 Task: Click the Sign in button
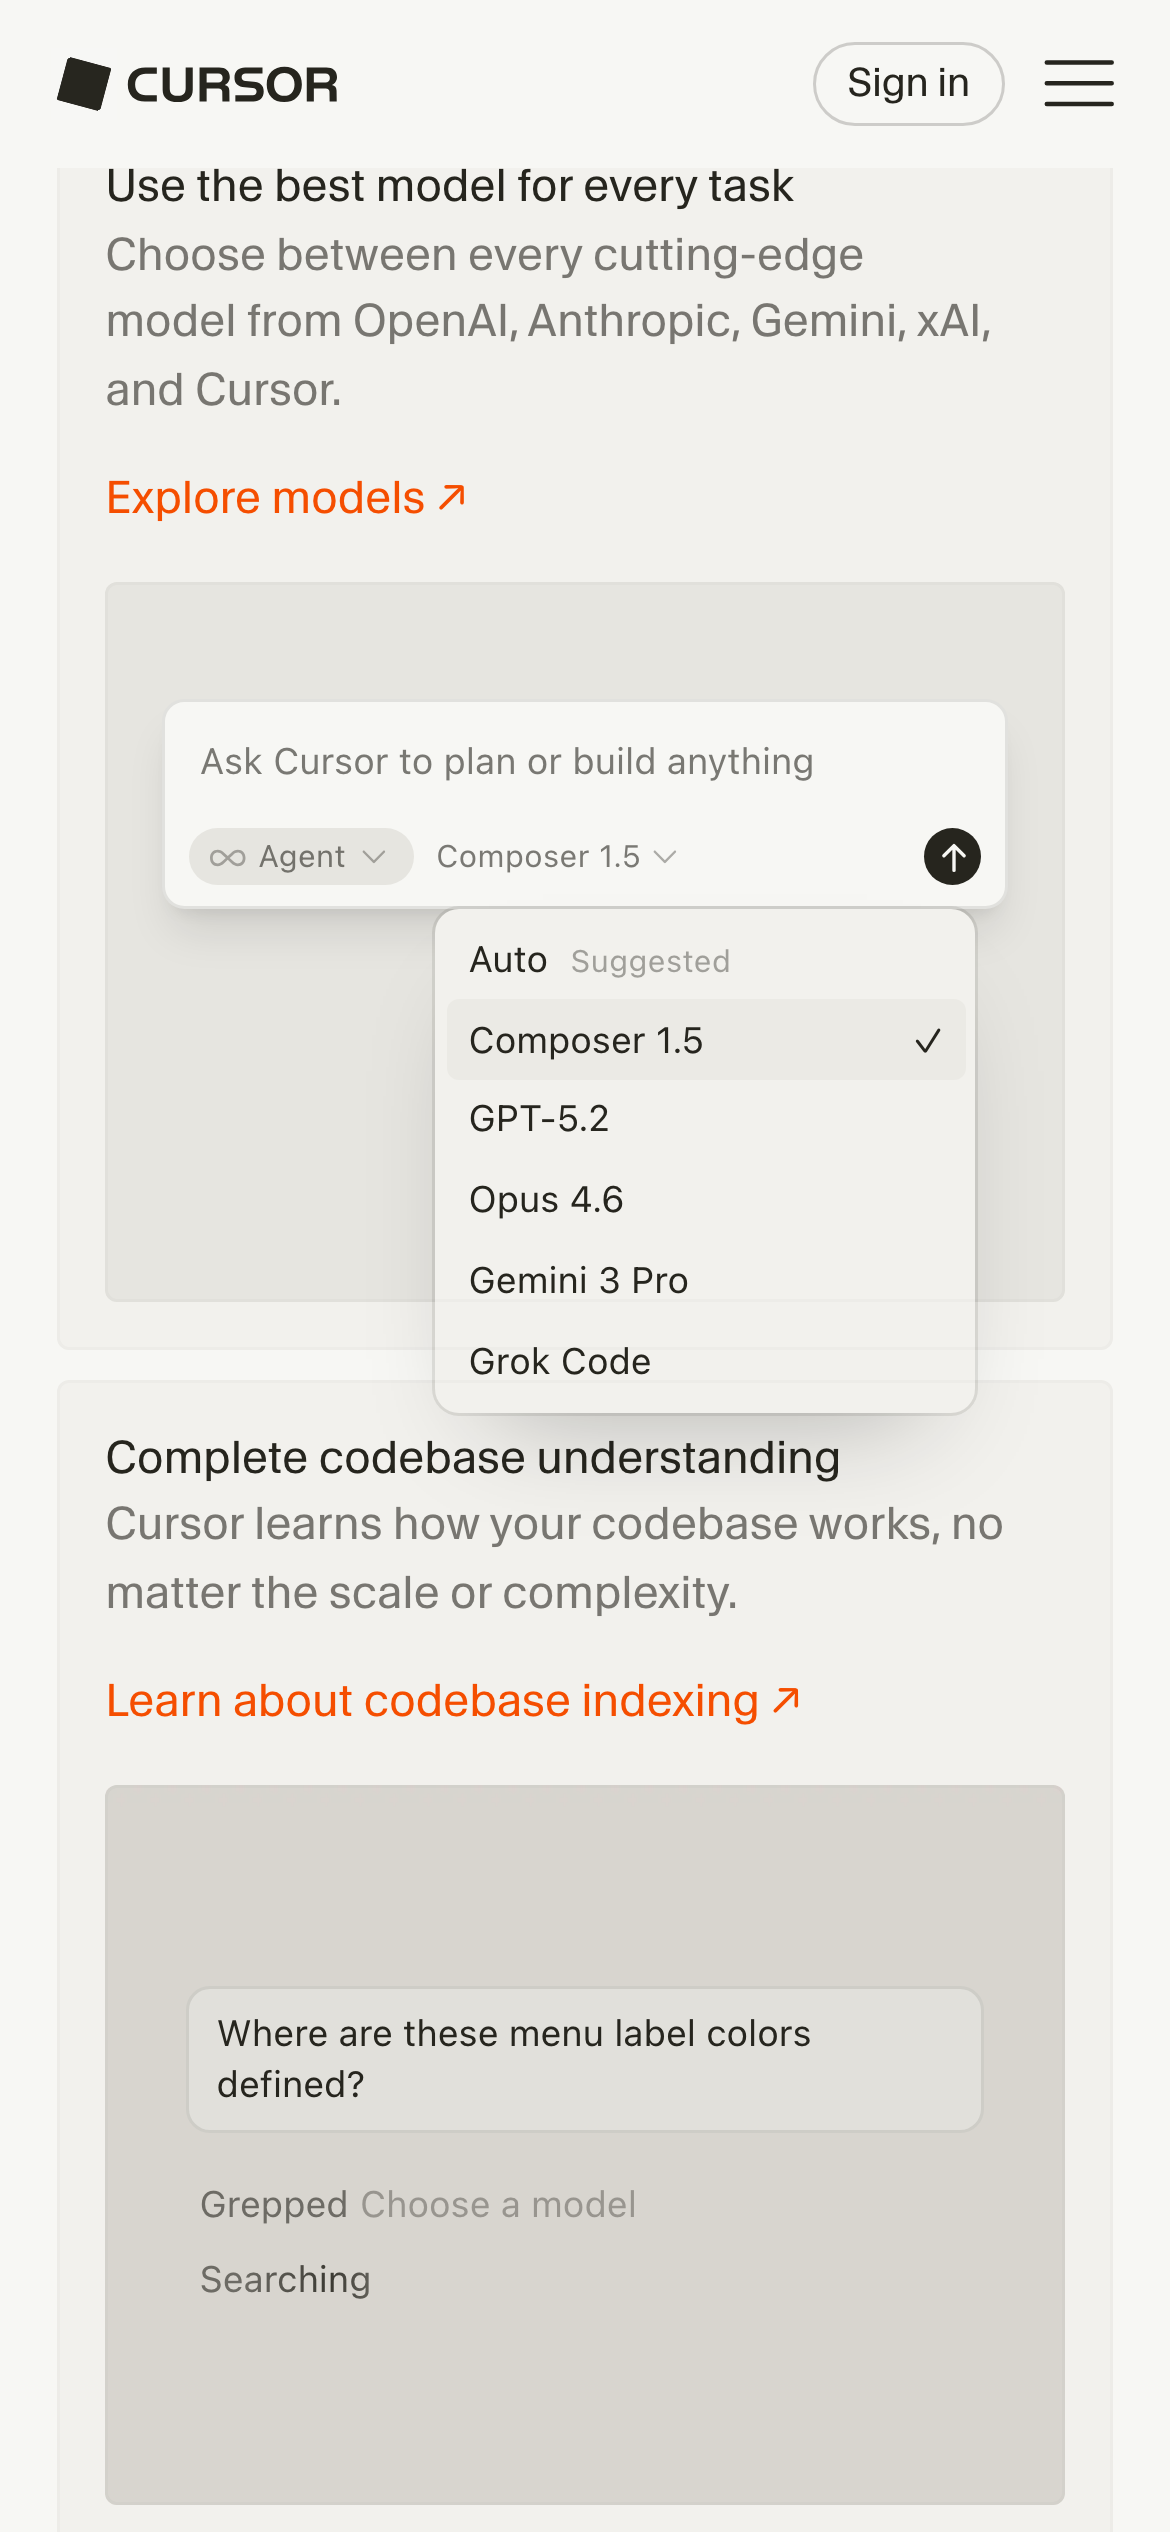point(908,83)
